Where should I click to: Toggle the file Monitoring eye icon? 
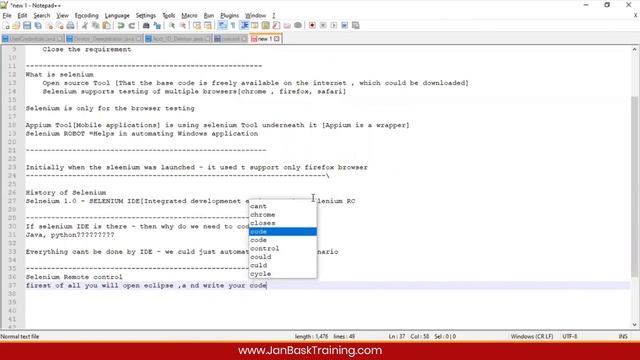(x=298, y=25)
